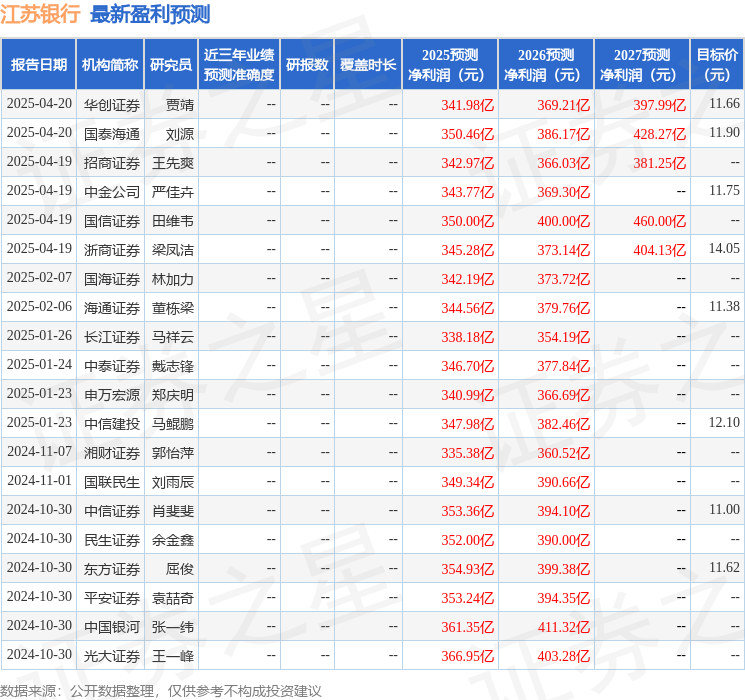Screen dimensions: 745x700
Task: Select the 覆盖时长 column header
Action: click(368, 65)
